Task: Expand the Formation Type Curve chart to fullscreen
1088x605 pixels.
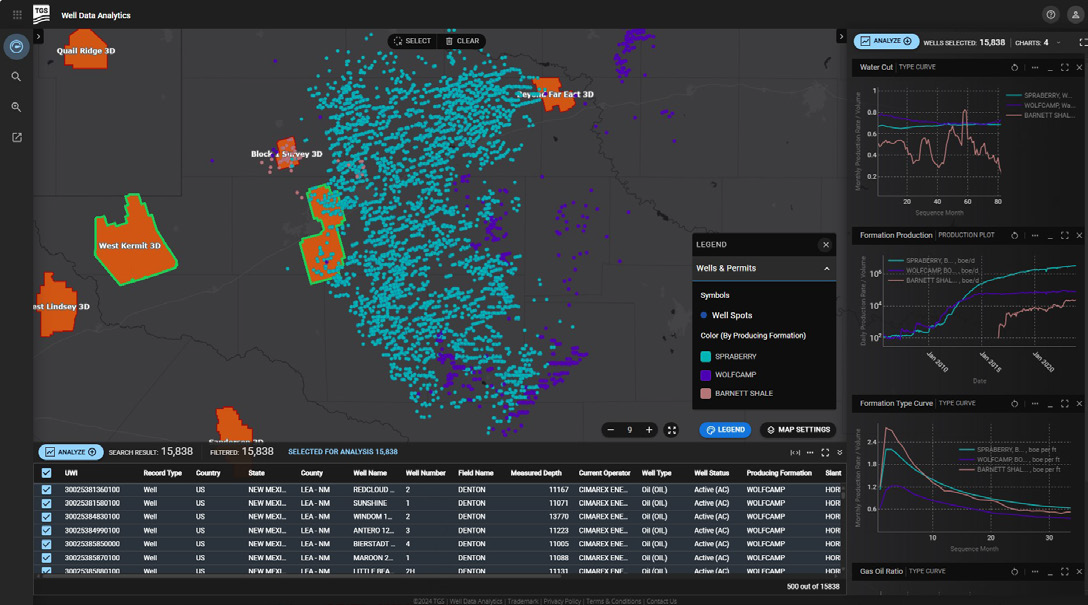Action: tap(1063, 403)
